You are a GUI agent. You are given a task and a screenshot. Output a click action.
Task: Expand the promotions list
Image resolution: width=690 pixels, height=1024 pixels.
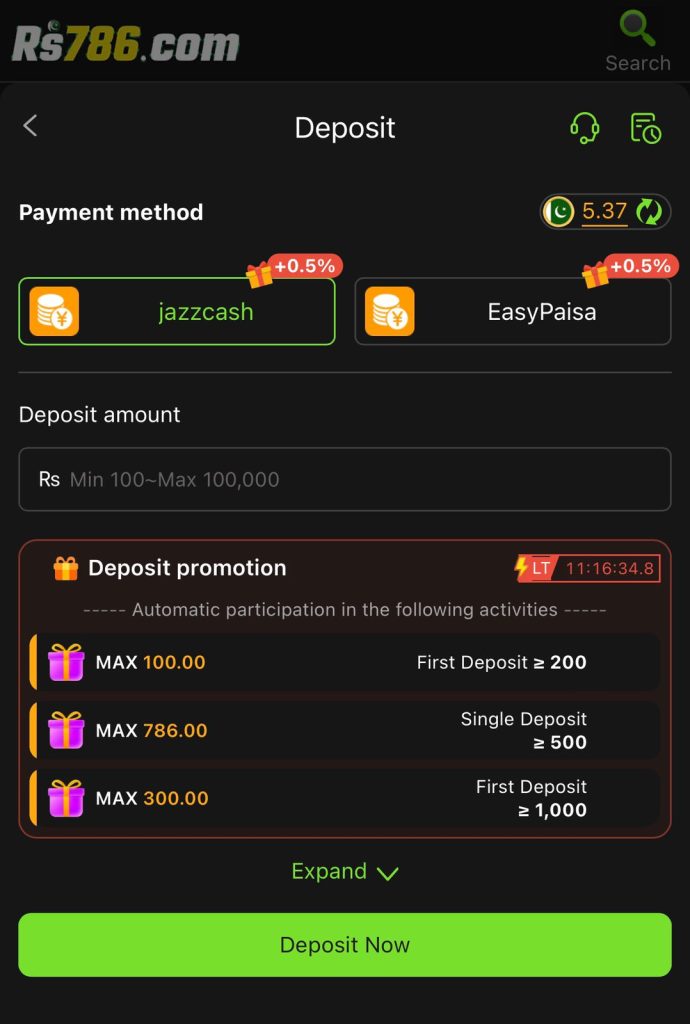pyautogui.click(x=330, y=872)
